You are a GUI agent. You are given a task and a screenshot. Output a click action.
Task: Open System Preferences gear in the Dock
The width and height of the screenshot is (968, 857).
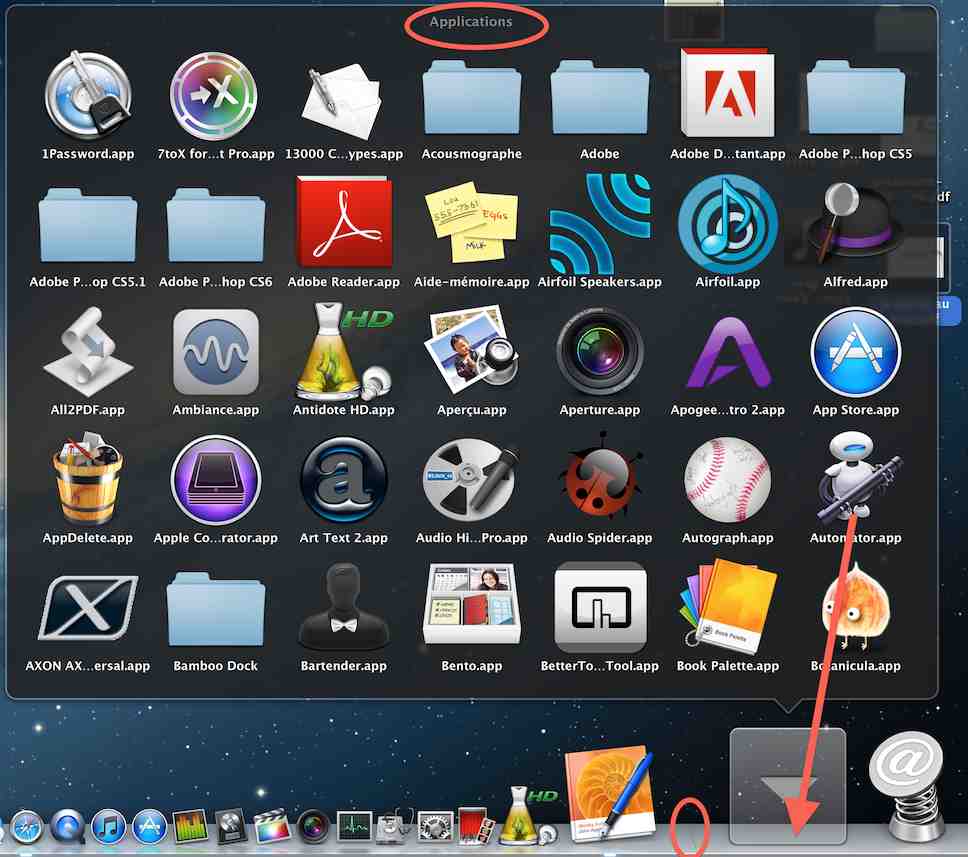[x=436, y=827]
